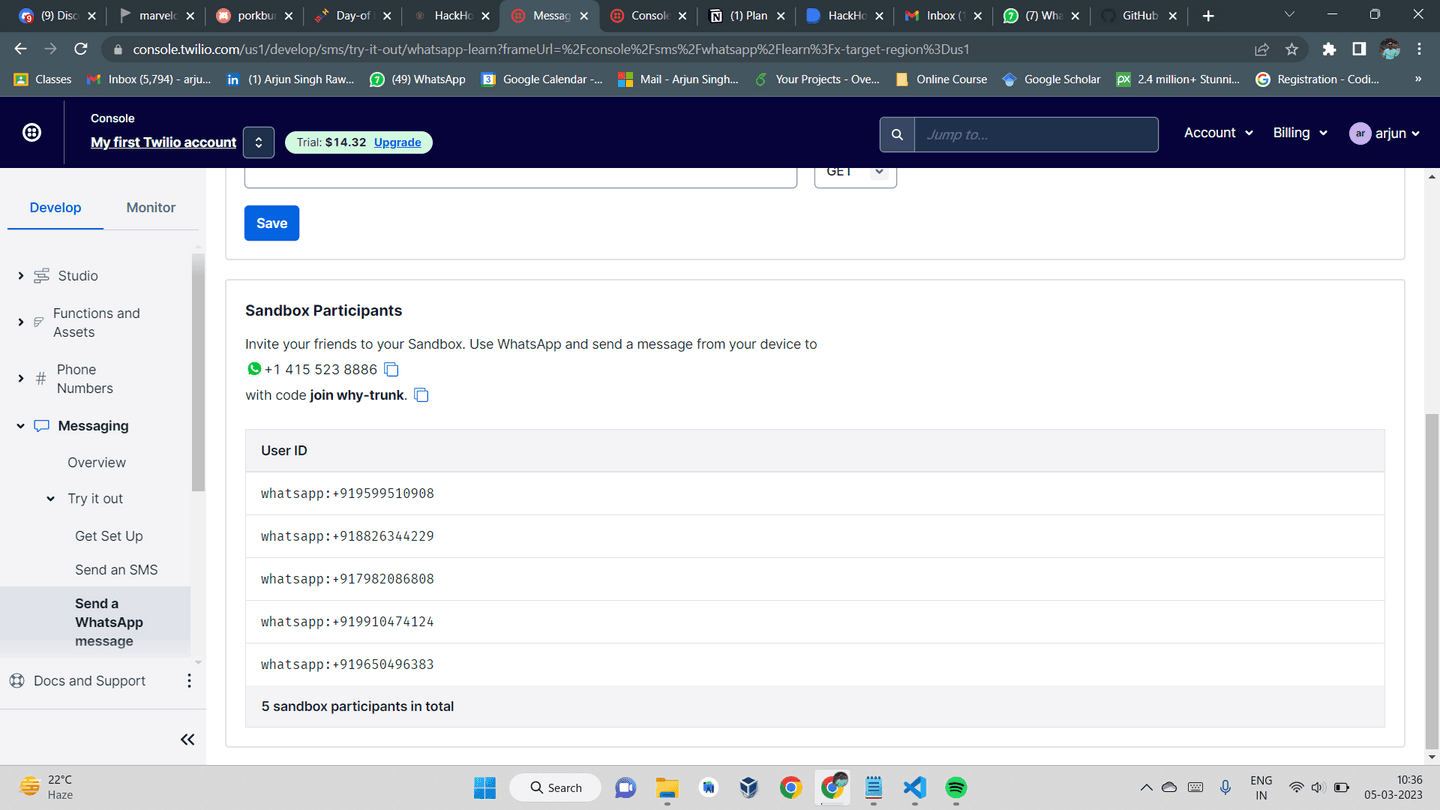The height and width of the screenshot is (810, 1440).
Task: Copy the join why-trunk code
Action: 422,395
